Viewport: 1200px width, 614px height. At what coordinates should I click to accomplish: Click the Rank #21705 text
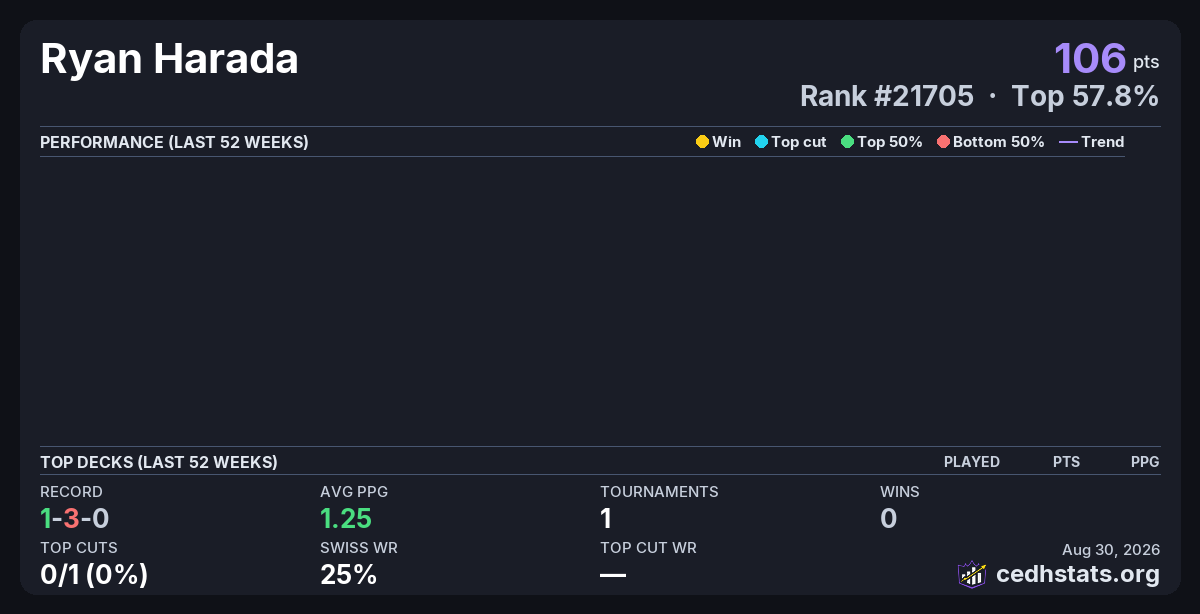pyautogui.click(x=887, y=96)
